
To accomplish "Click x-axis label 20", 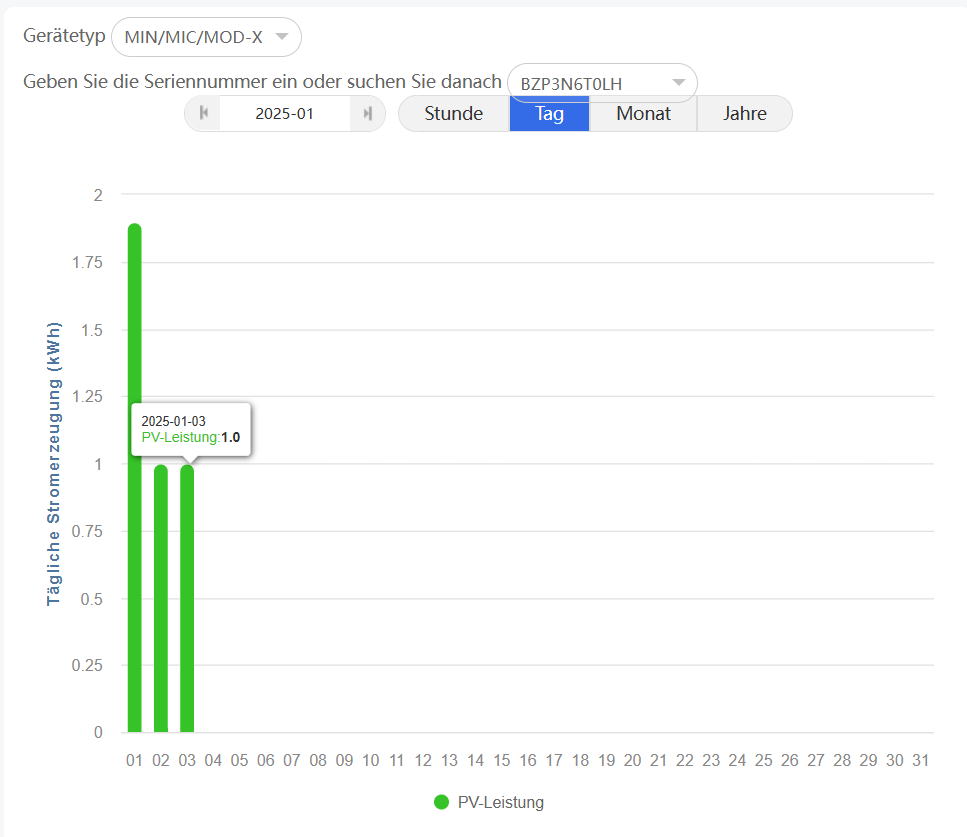I will click(632, 761).
